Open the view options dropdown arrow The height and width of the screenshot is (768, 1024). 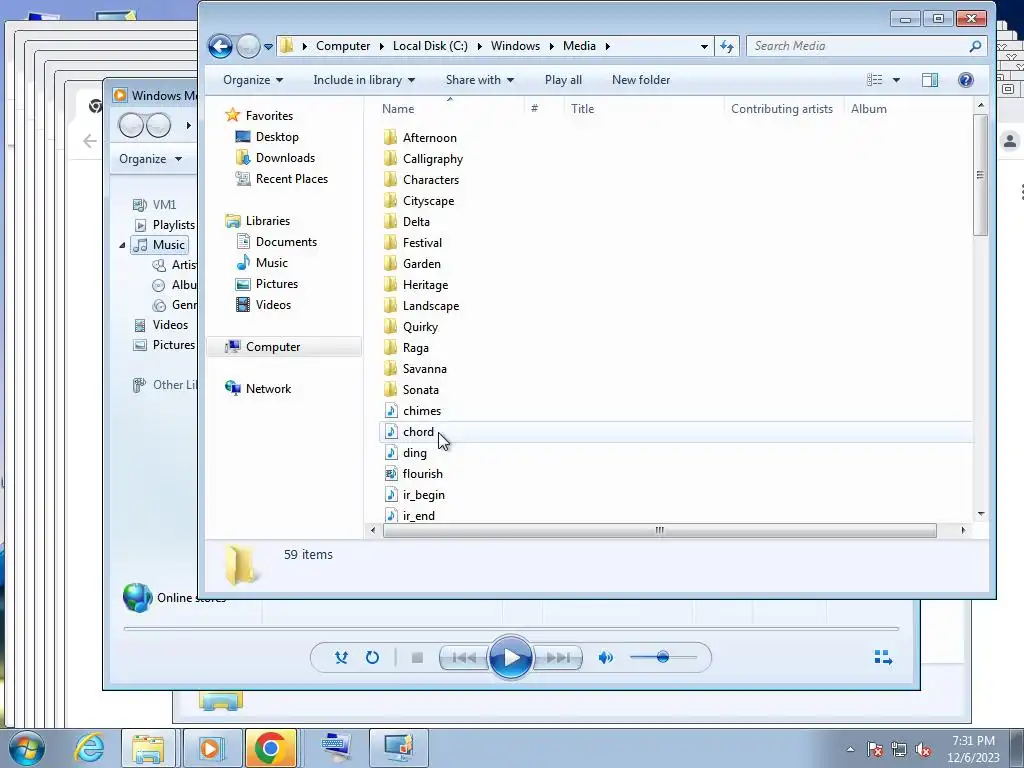tap(896, 80)
